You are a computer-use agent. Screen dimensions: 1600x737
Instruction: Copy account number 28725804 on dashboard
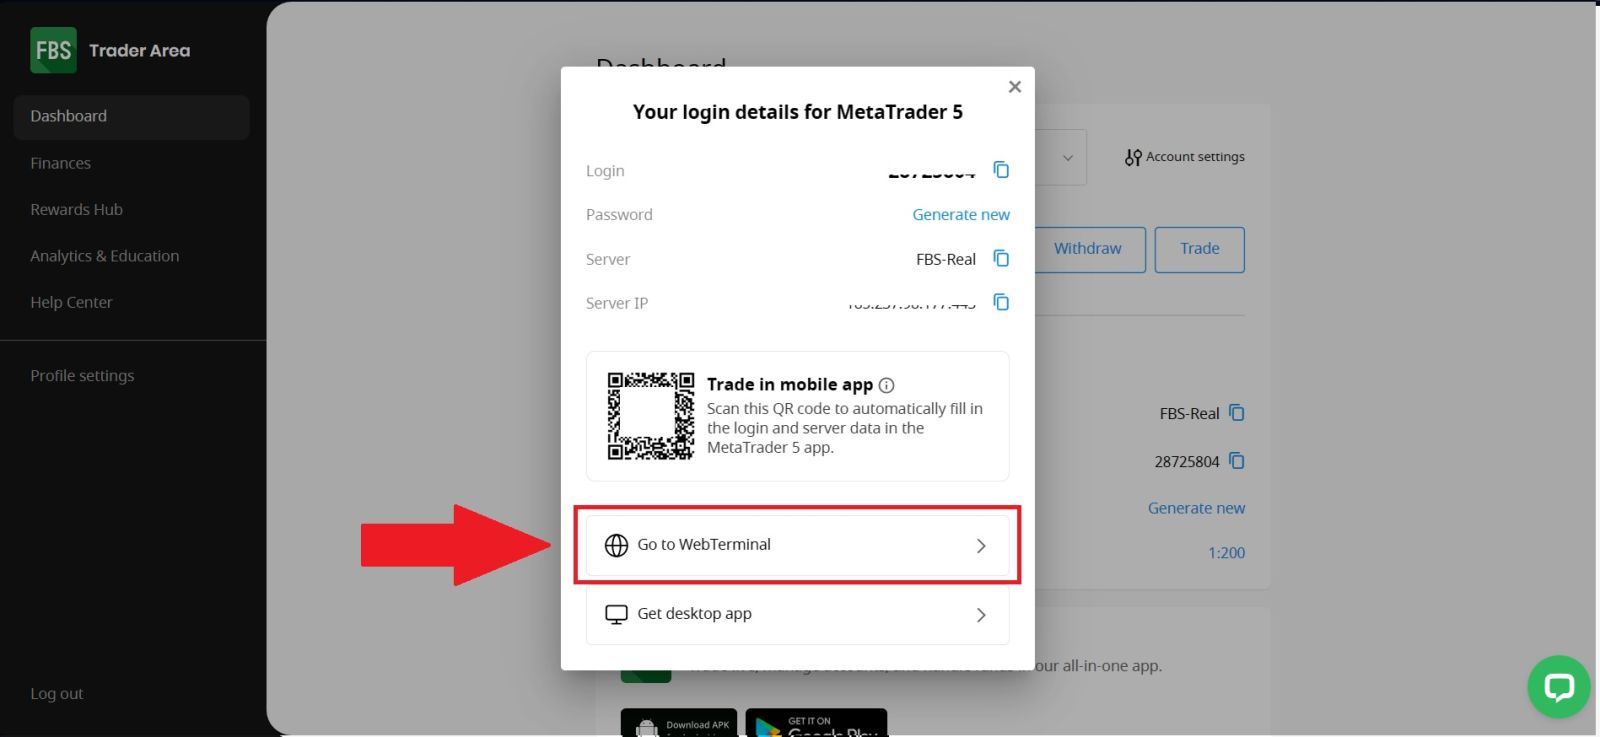pos(1237,461)
